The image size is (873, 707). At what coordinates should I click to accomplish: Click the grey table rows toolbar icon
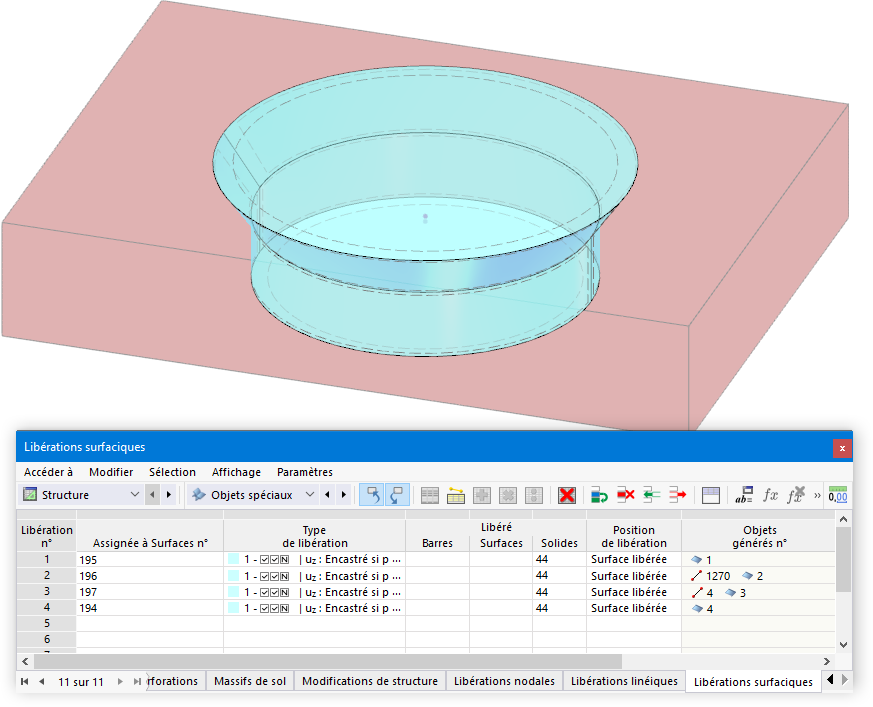coord(430,495)
